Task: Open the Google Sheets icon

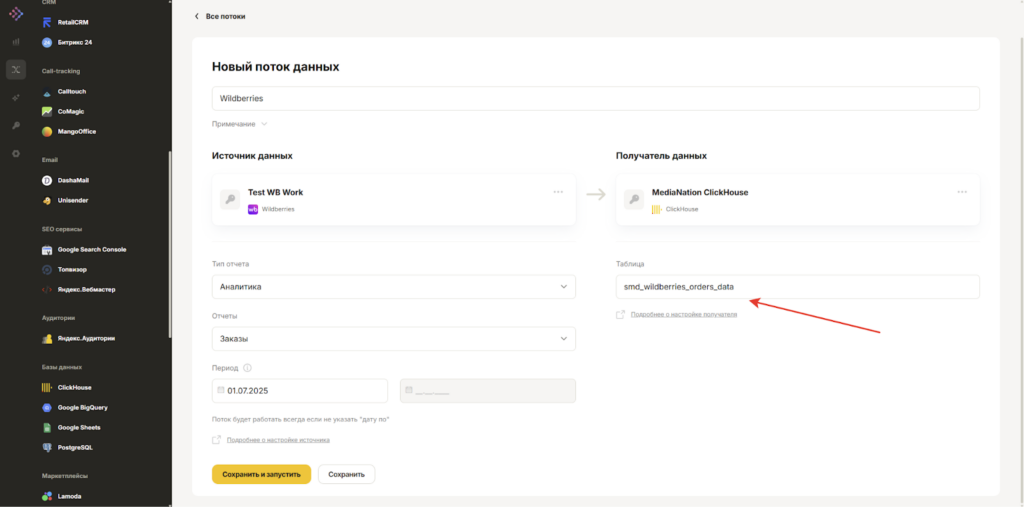Action: pyautogui.click(x=47, y=427)
